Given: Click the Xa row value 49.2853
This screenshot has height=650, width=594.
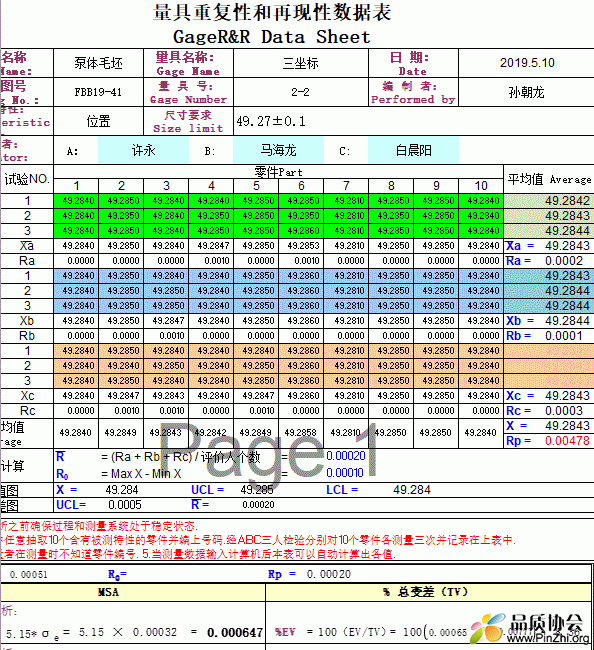Looking at the screenshot, I should (x=303, y=246).
